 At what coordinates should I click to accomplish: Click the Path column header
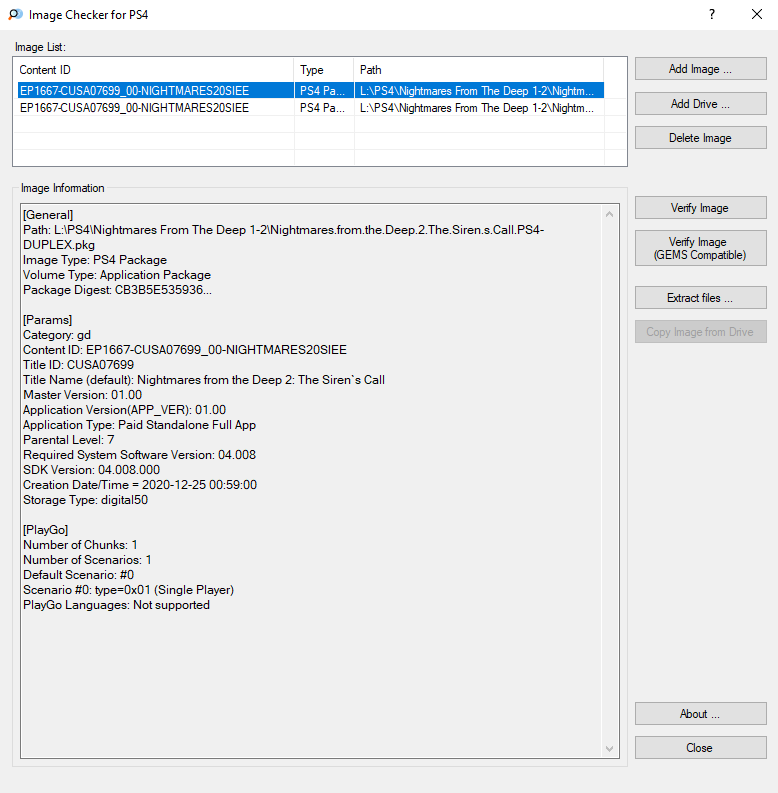click(x=479, y=70)
